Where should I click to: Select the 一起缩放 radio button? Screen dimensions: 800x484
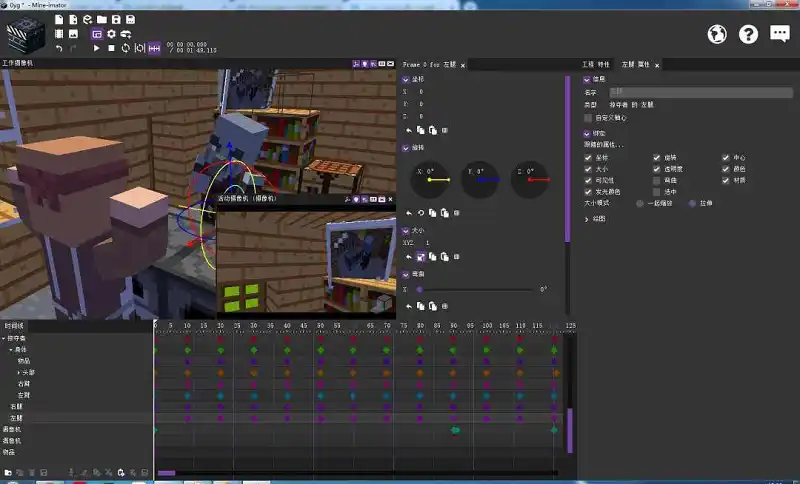[x=639, y=203]
